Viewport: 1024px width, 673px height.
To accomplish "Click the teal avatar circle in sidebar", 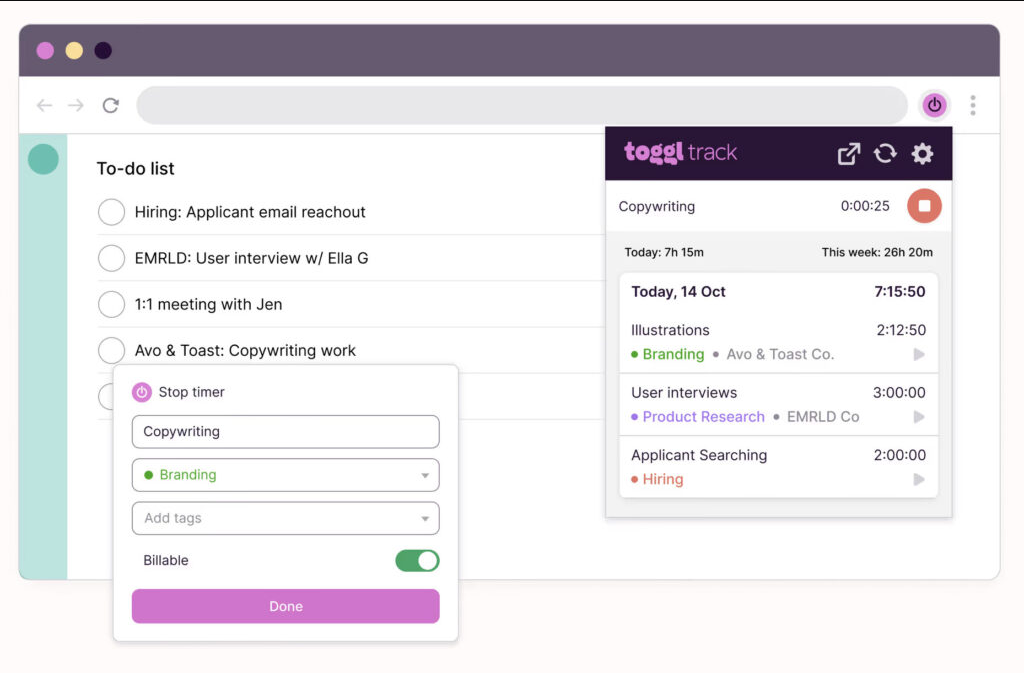I will (43, 159).
